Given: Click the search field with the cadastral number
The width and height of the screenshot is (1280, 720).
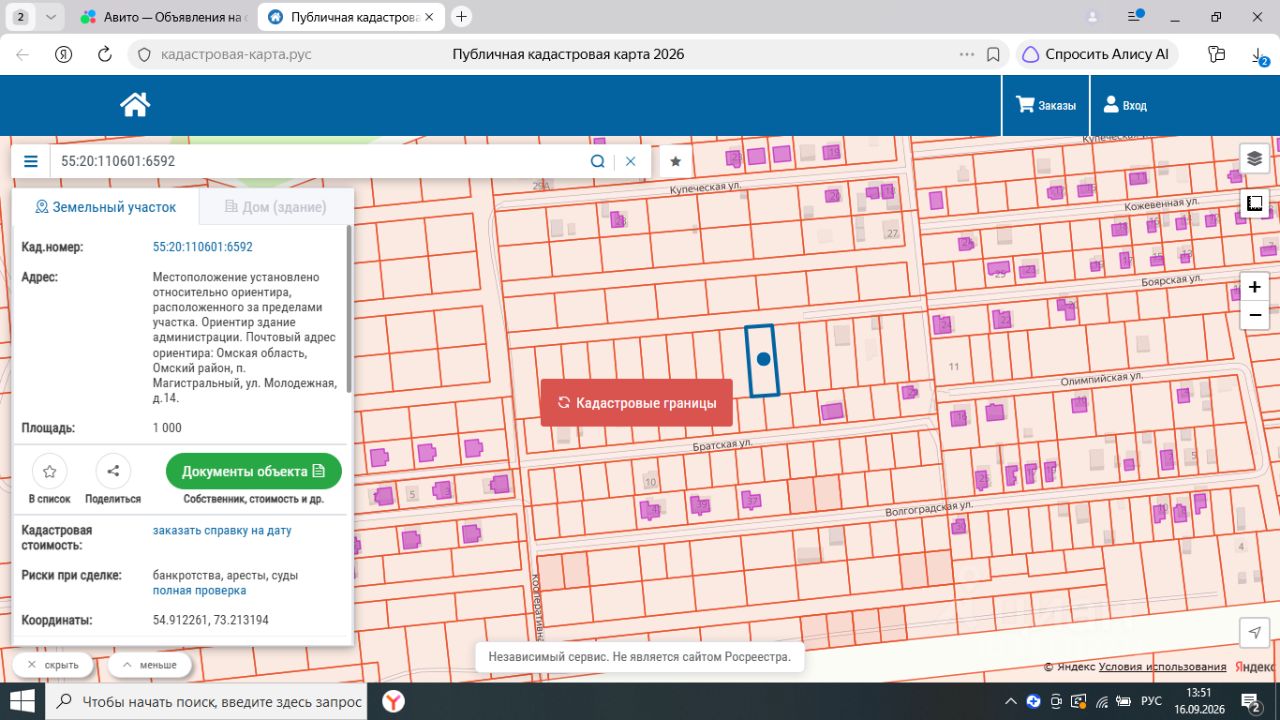Looking at the screenshot, I should (x=320, y=161).
